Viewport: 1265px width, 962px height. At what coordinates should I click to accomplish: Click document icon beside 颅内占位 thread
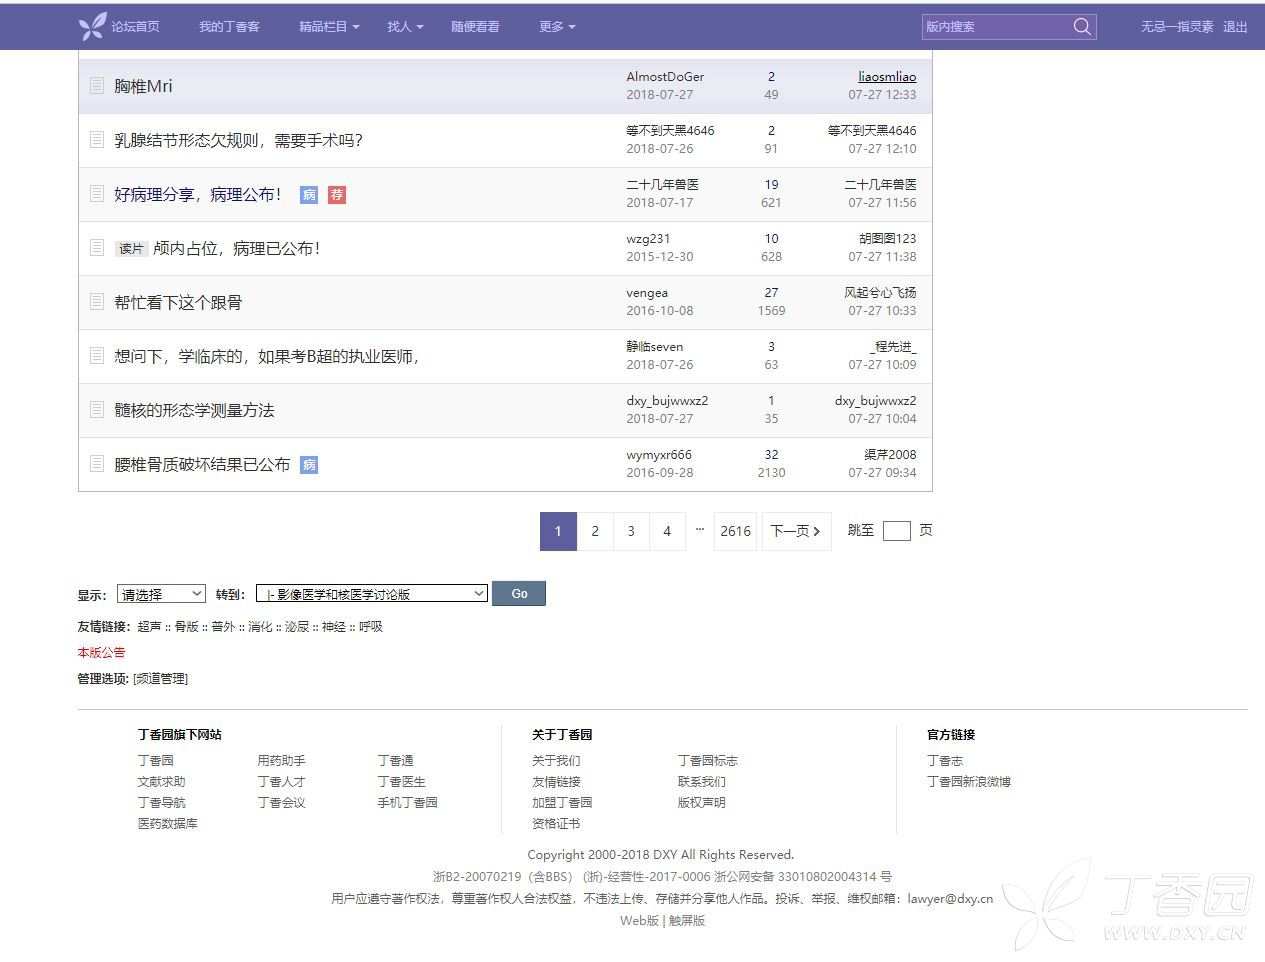[x=97, y=247]
